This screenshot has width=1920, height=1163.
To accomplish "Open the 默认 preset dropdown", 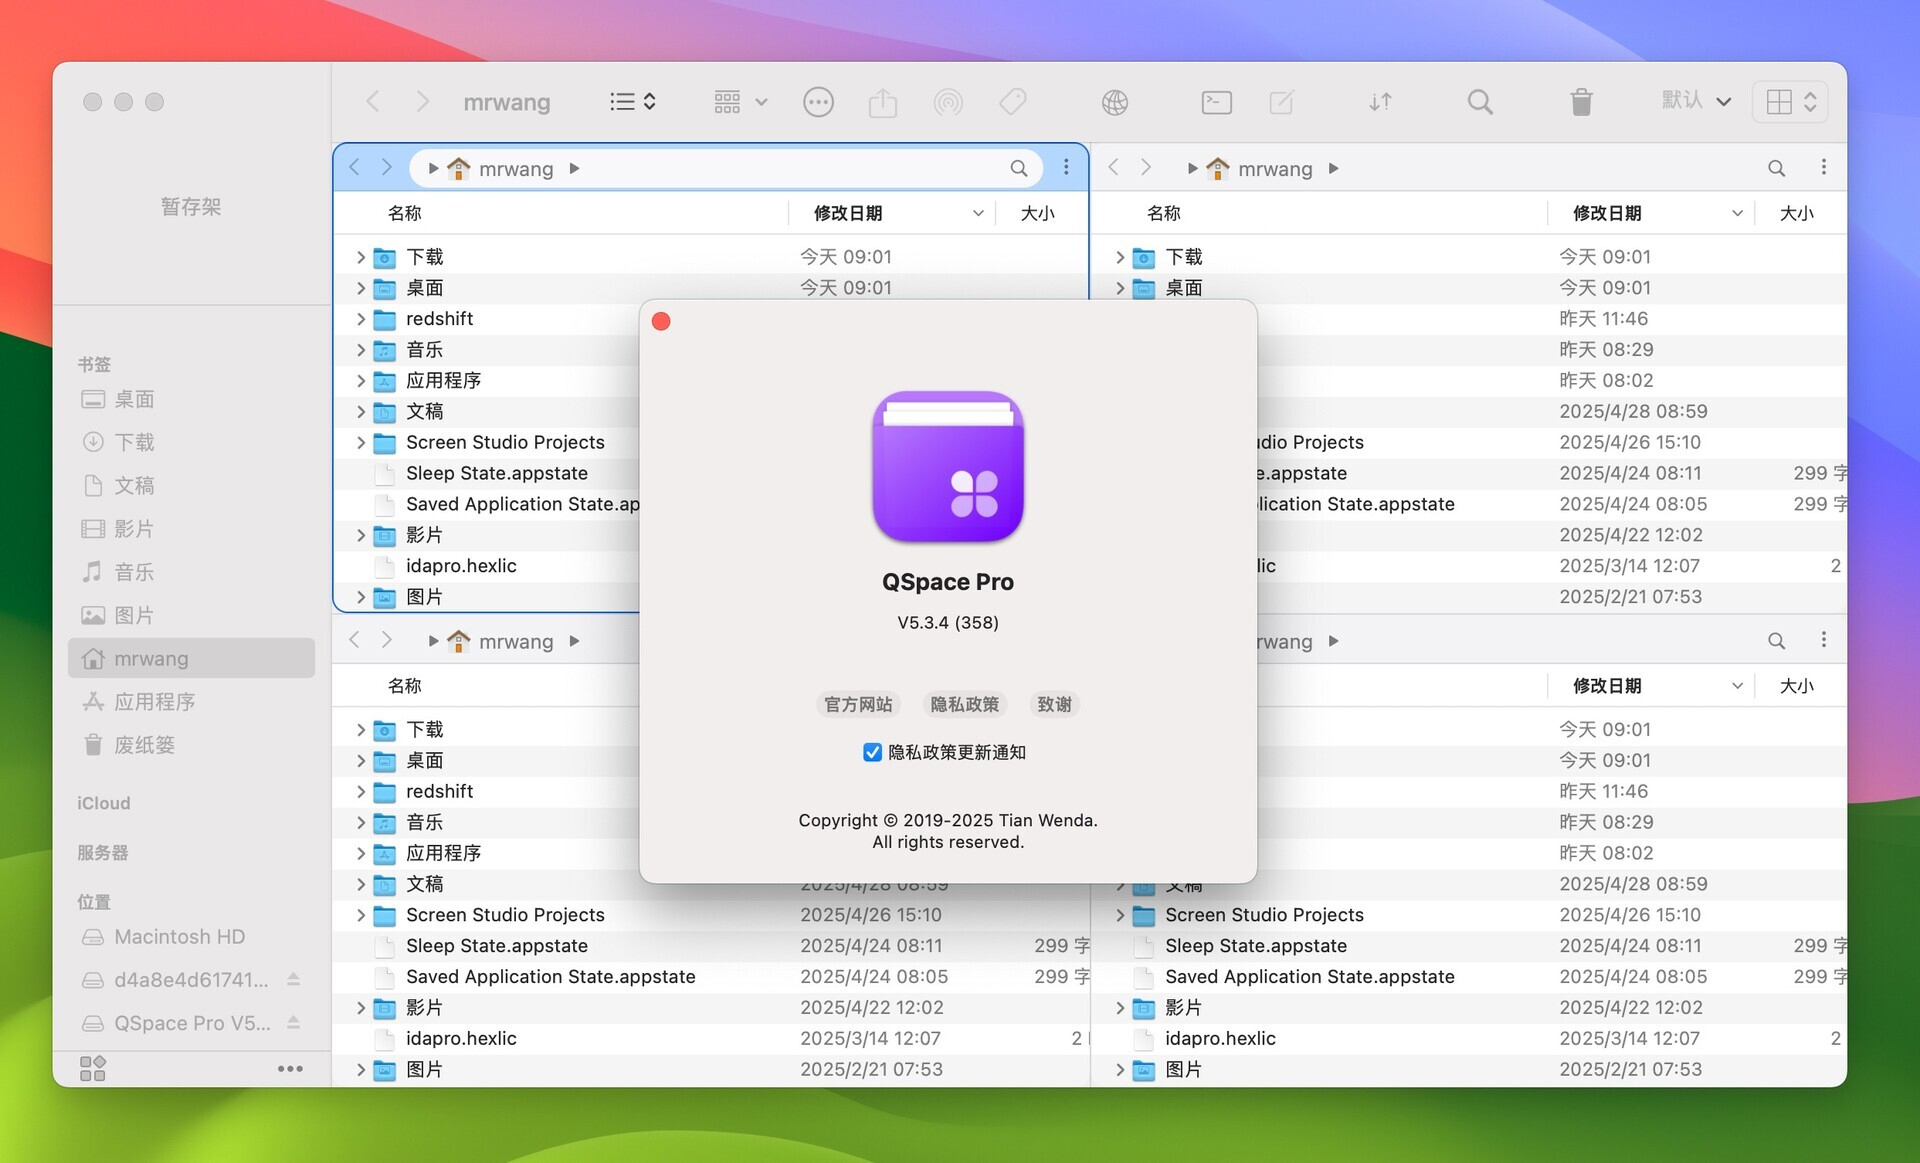I will [x=1695, y=101].
